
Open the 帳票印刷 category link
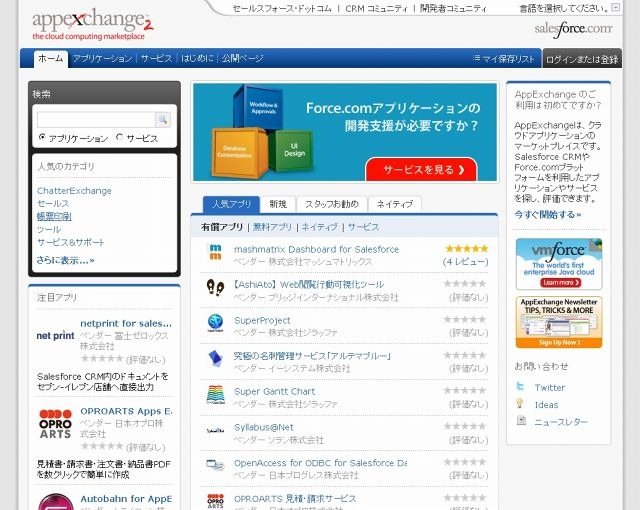[x=54, y=216]
